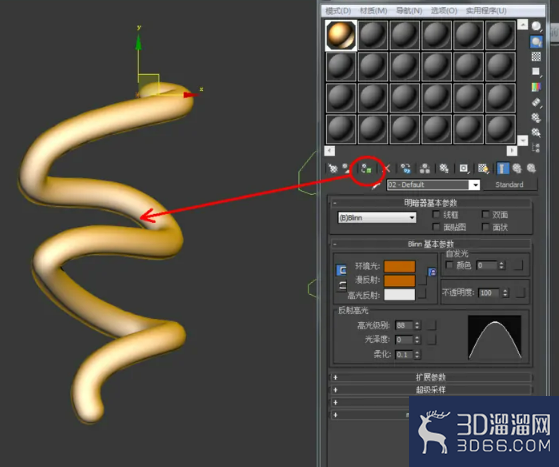The image size is (559, 467).
Task: Open the 漫反射 diffuse color swatch
Action: point(399,280)
